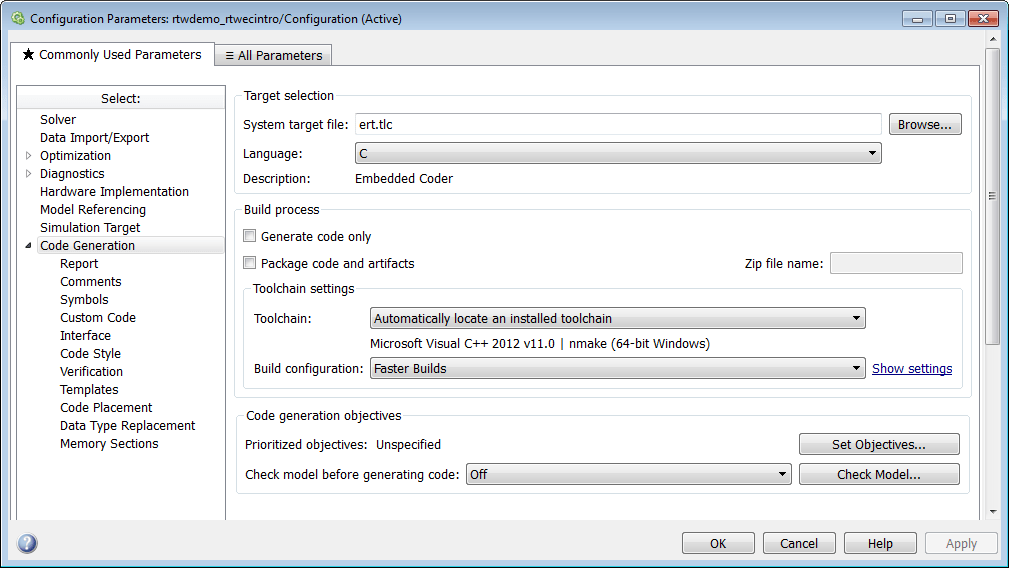Open Check model before generating code dropdown
This screenshot has width=1009, height=568.
click(628, 475)
